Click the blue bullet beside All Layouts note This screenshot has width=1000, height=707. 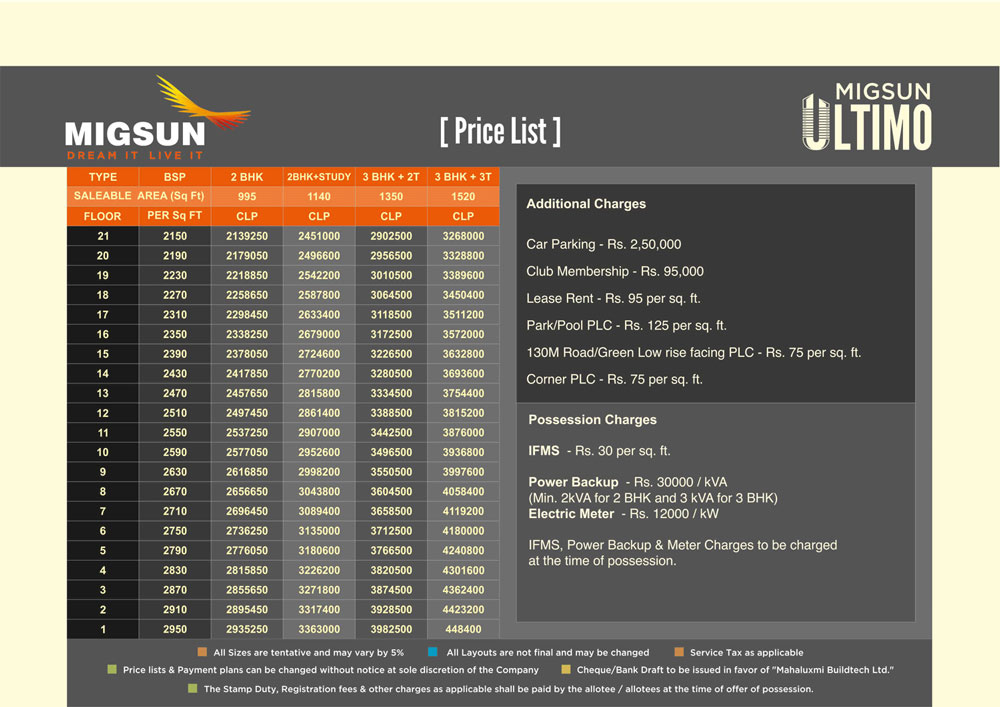coord(430,652)
